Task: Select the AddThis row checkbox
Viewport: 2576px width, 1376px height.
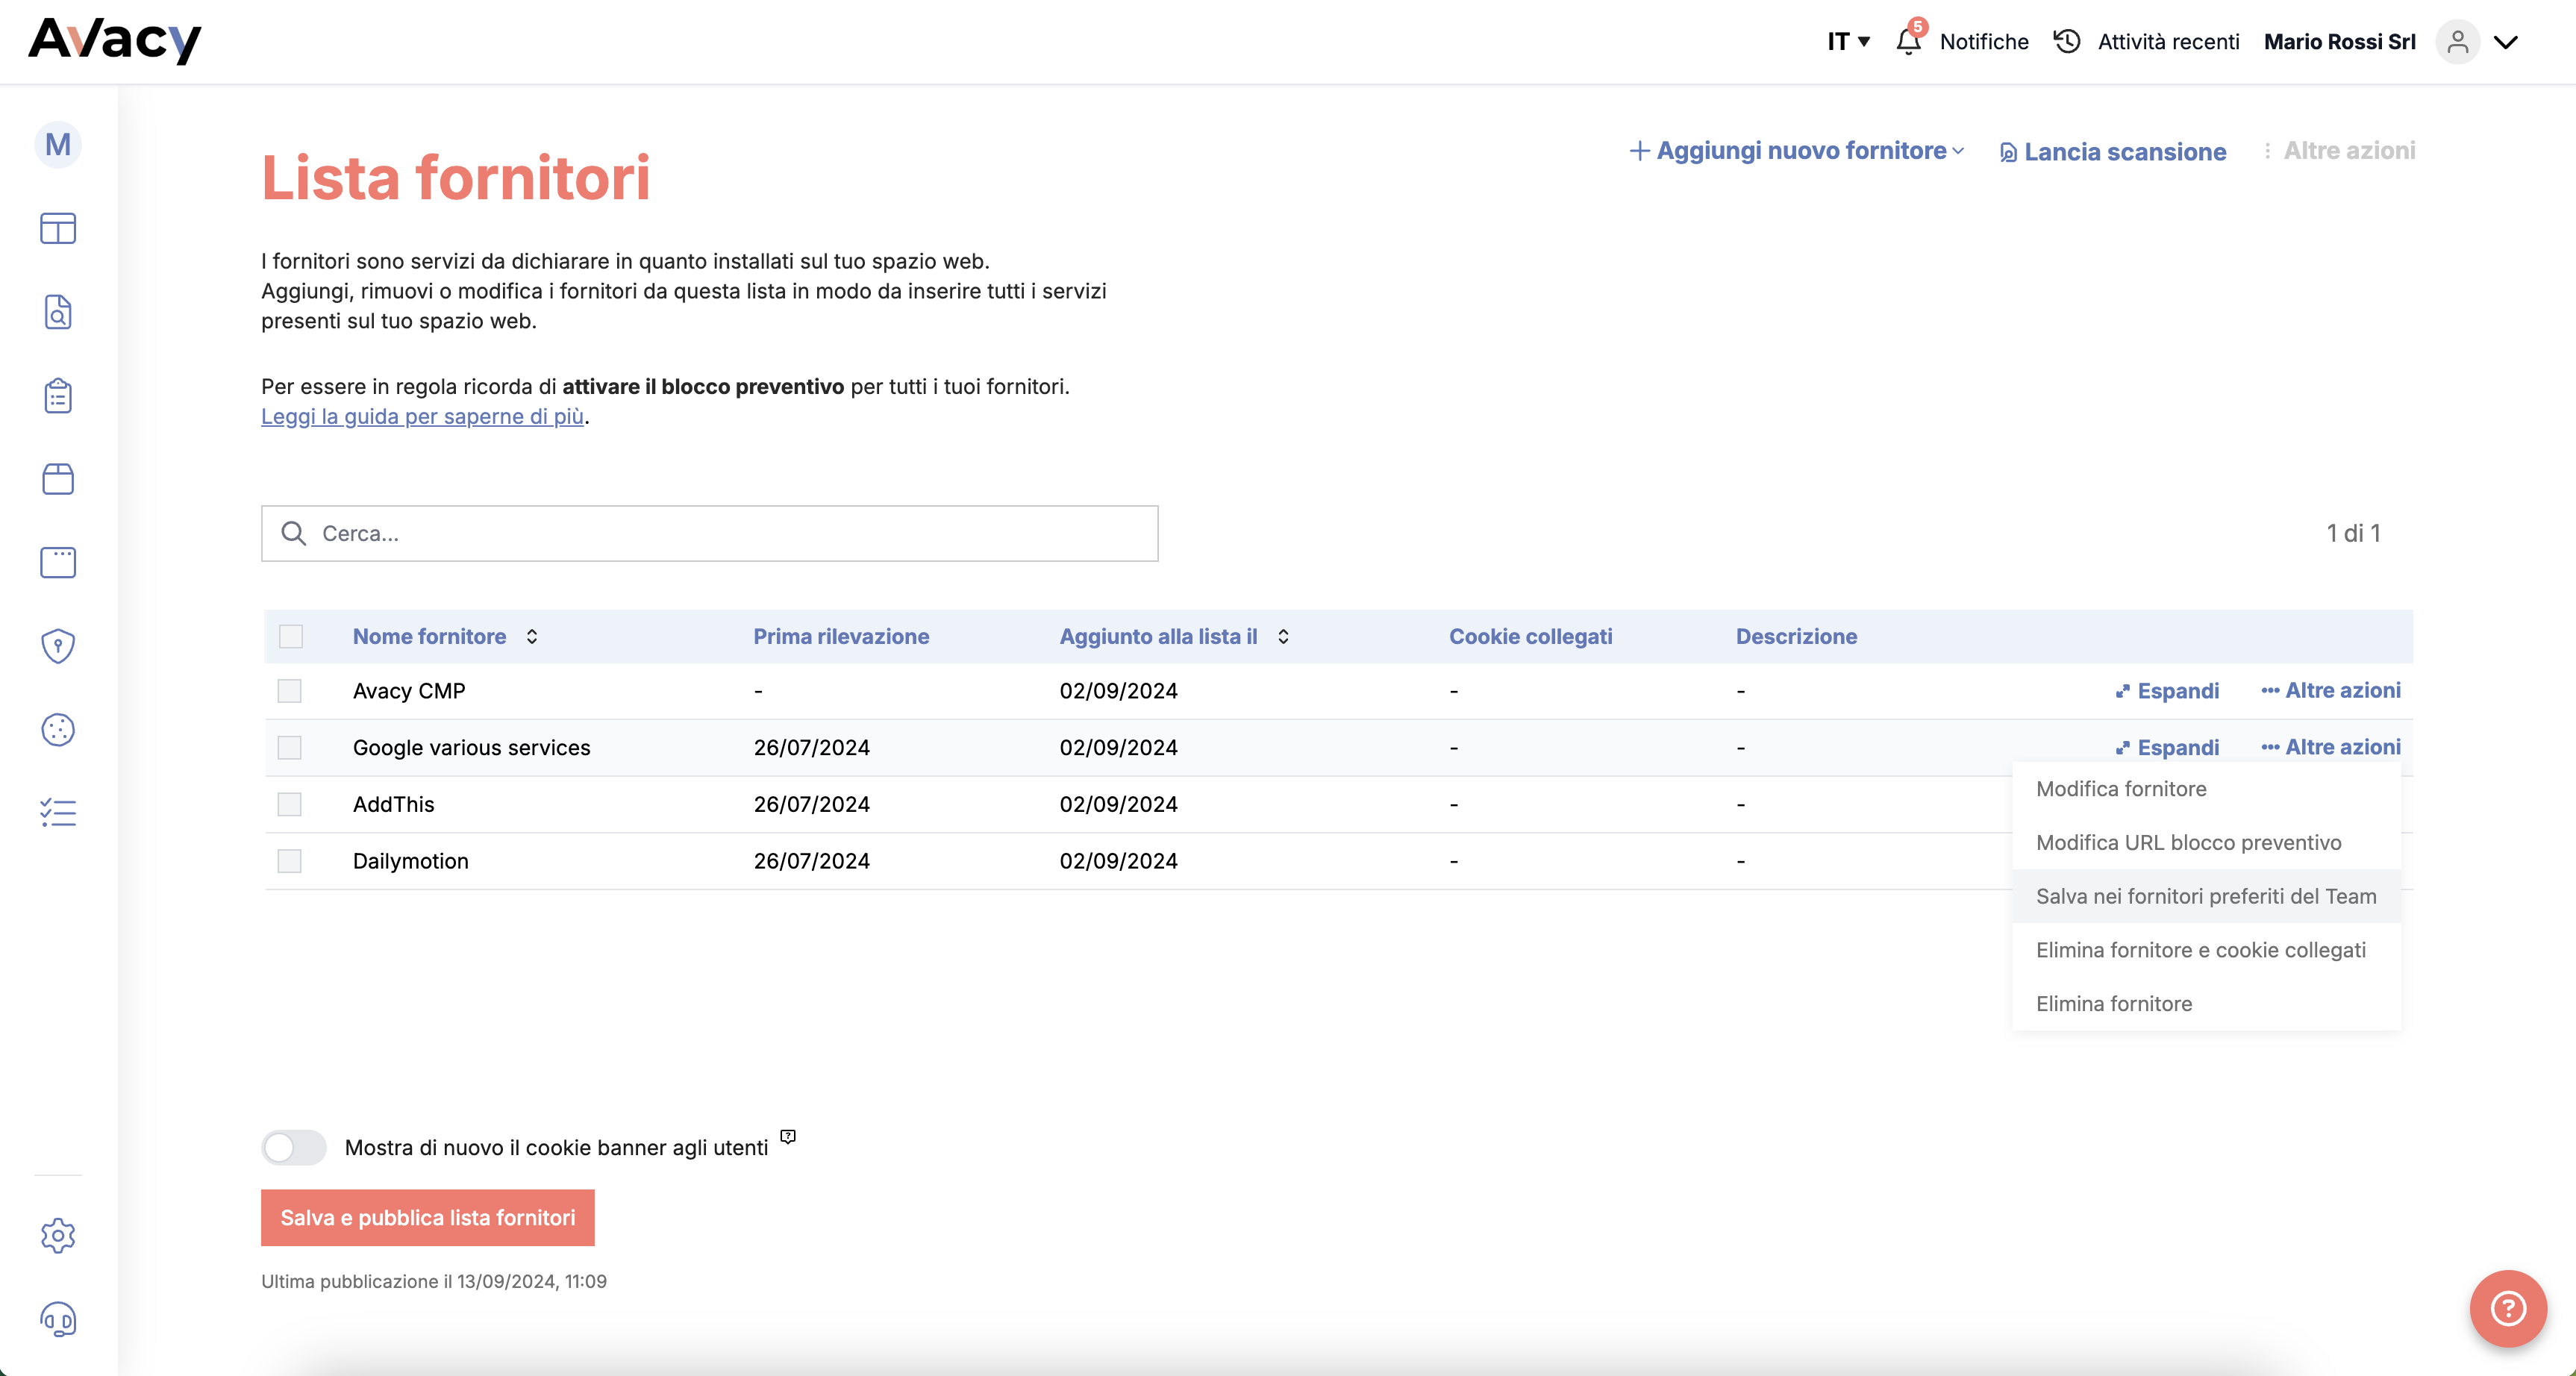Action: tap(289, 805)
